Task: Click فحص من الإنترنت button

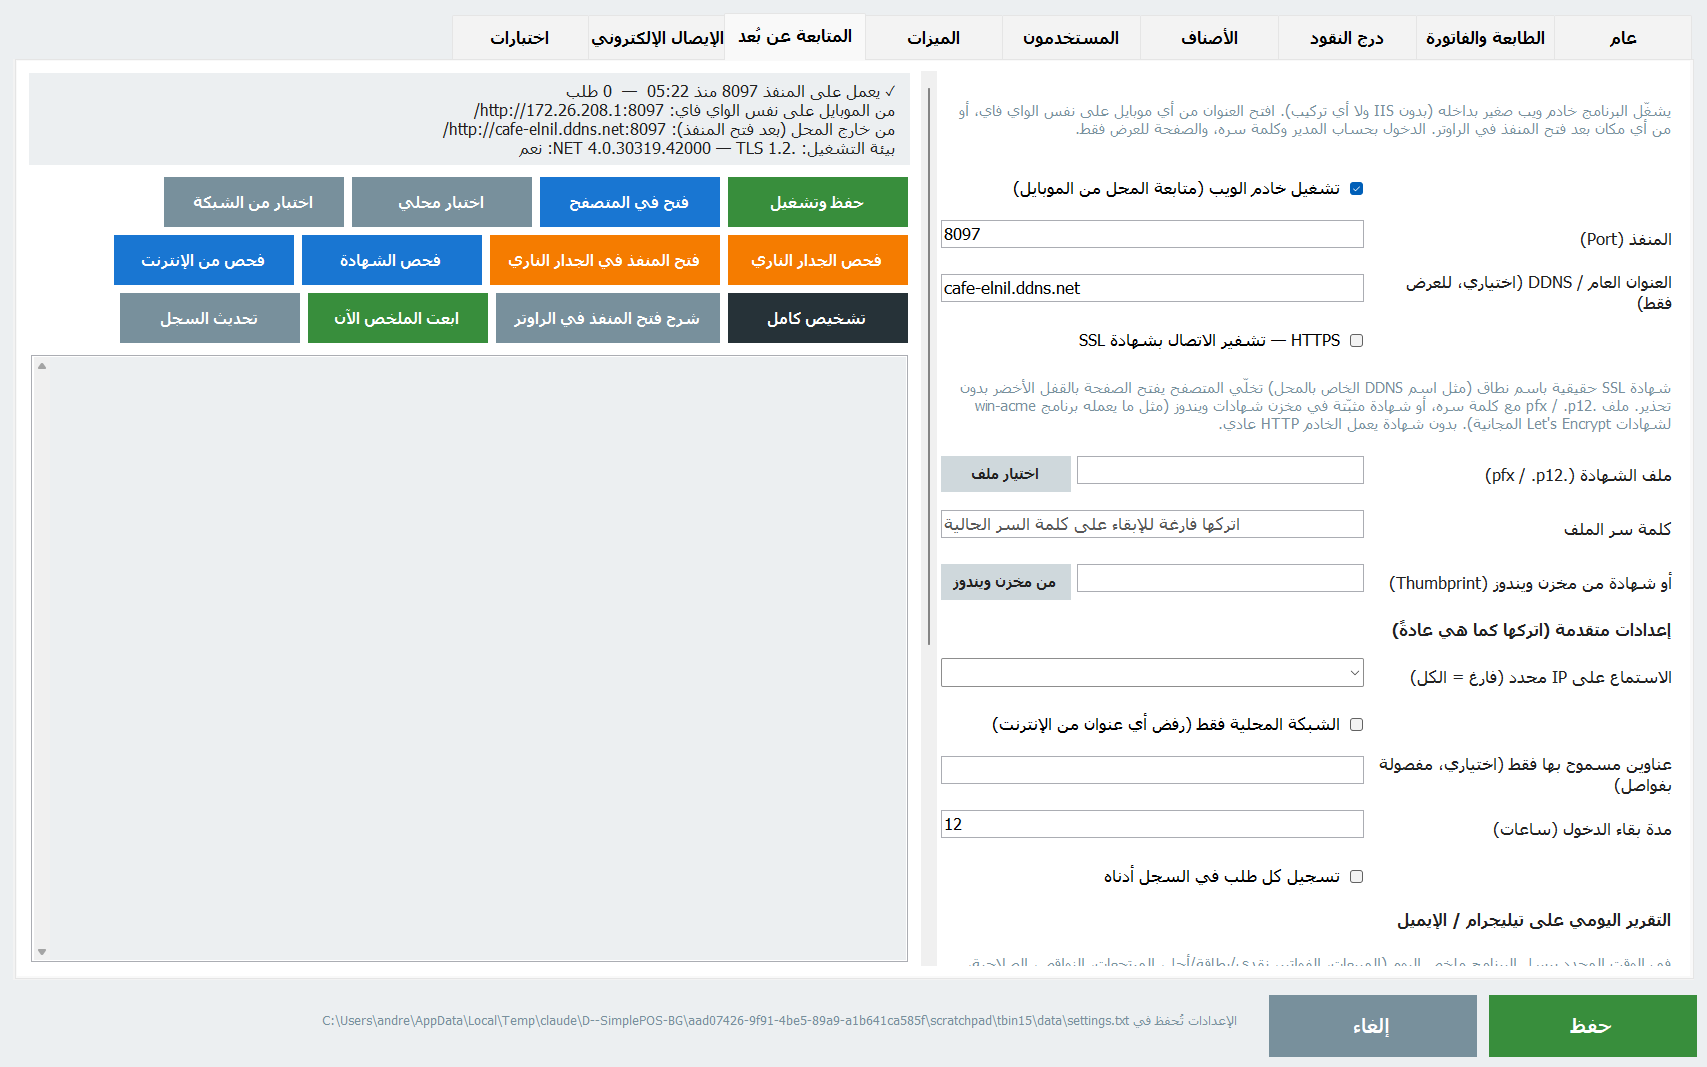Action: point(204,260)
